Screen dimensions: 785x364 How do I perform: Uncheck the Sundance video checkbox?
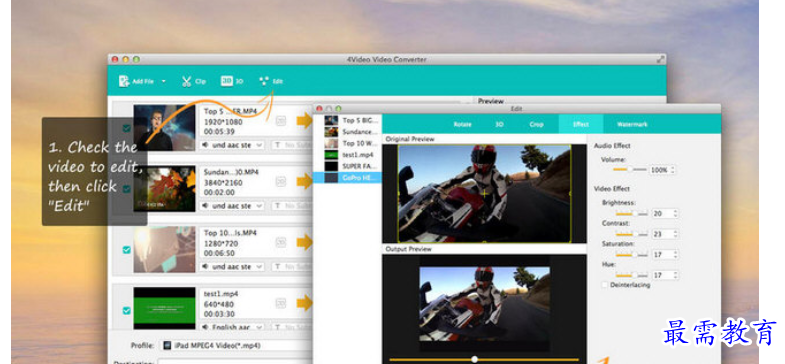tap(127, 189)
